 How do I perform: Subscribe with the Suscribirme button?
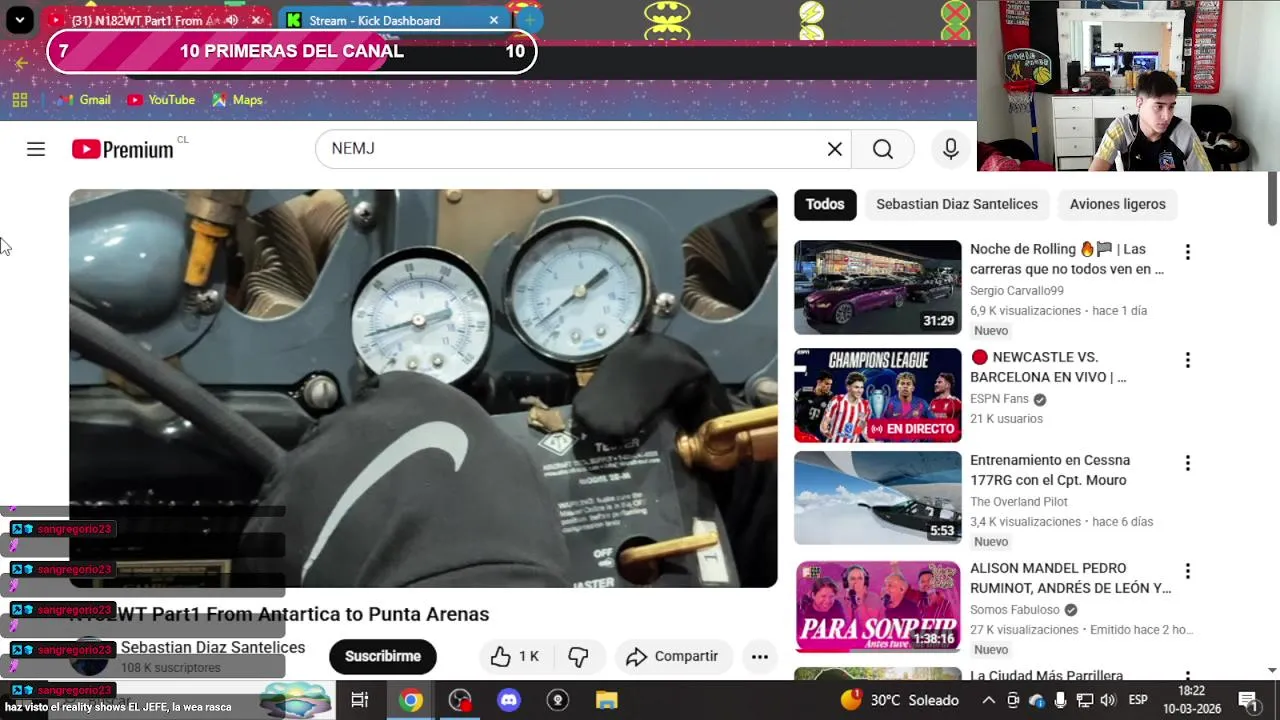coord(383,656)
